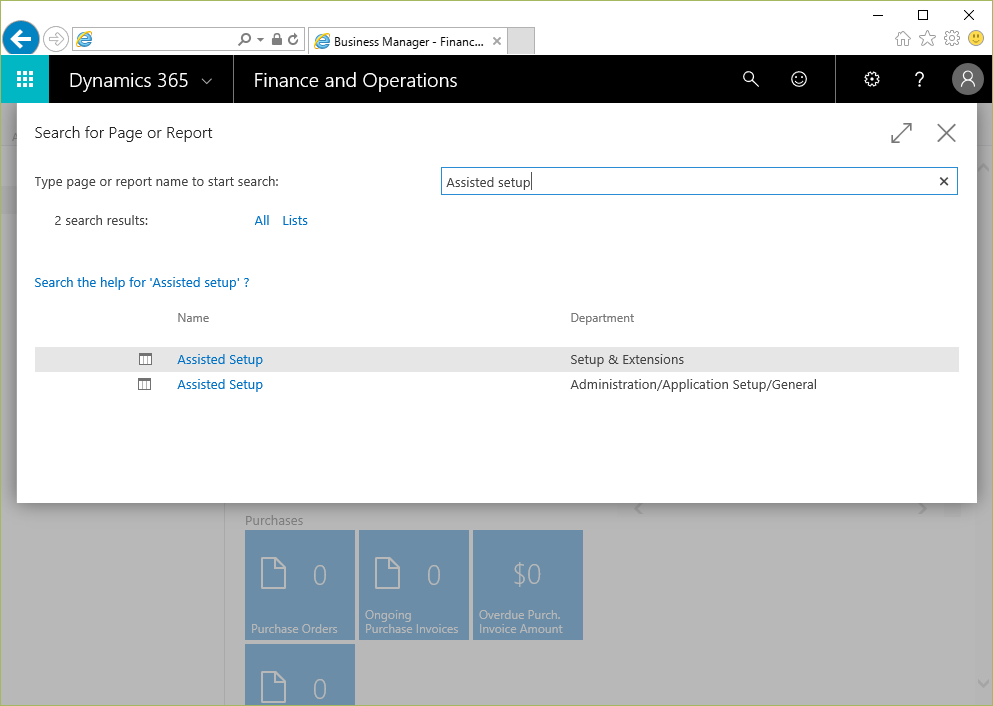The width and height of the screenshot is (993, 706).
Task: Select the Business Manager browser tab
Action: point(408,41)
